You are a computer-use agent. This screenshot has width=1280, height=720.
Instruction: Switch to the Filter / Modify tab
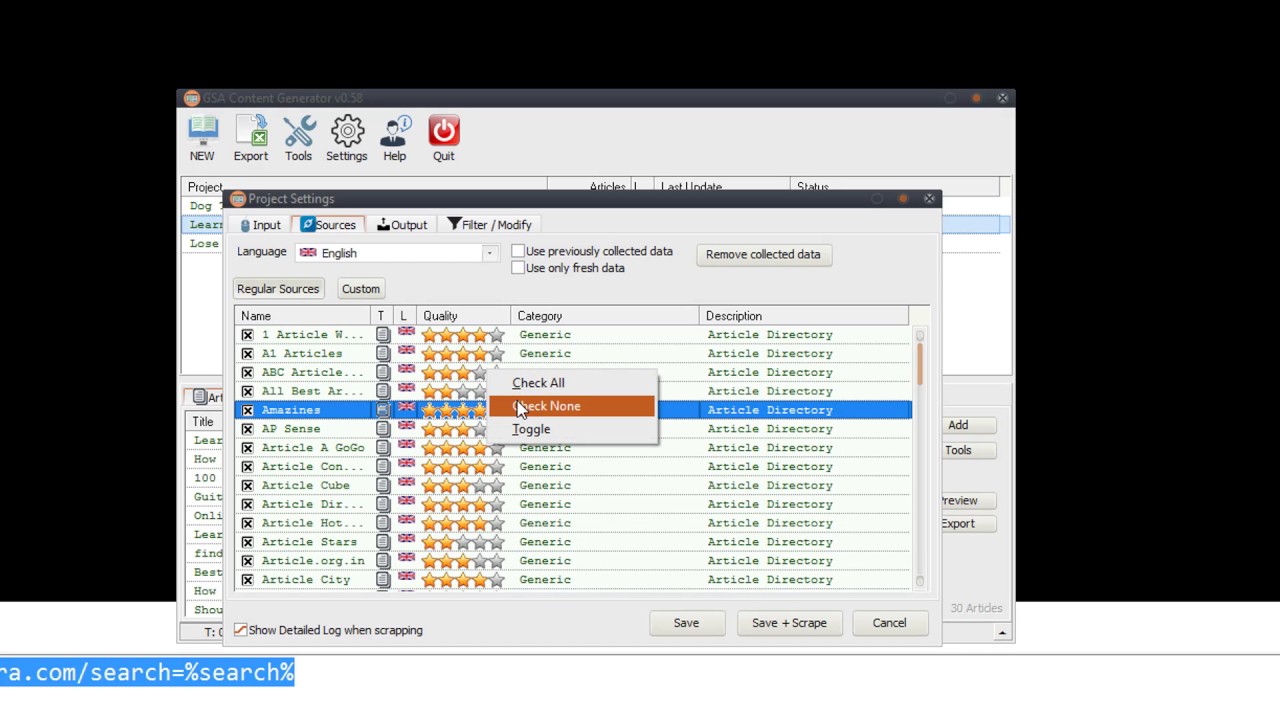pyautogui.click(x=489, y=225)
